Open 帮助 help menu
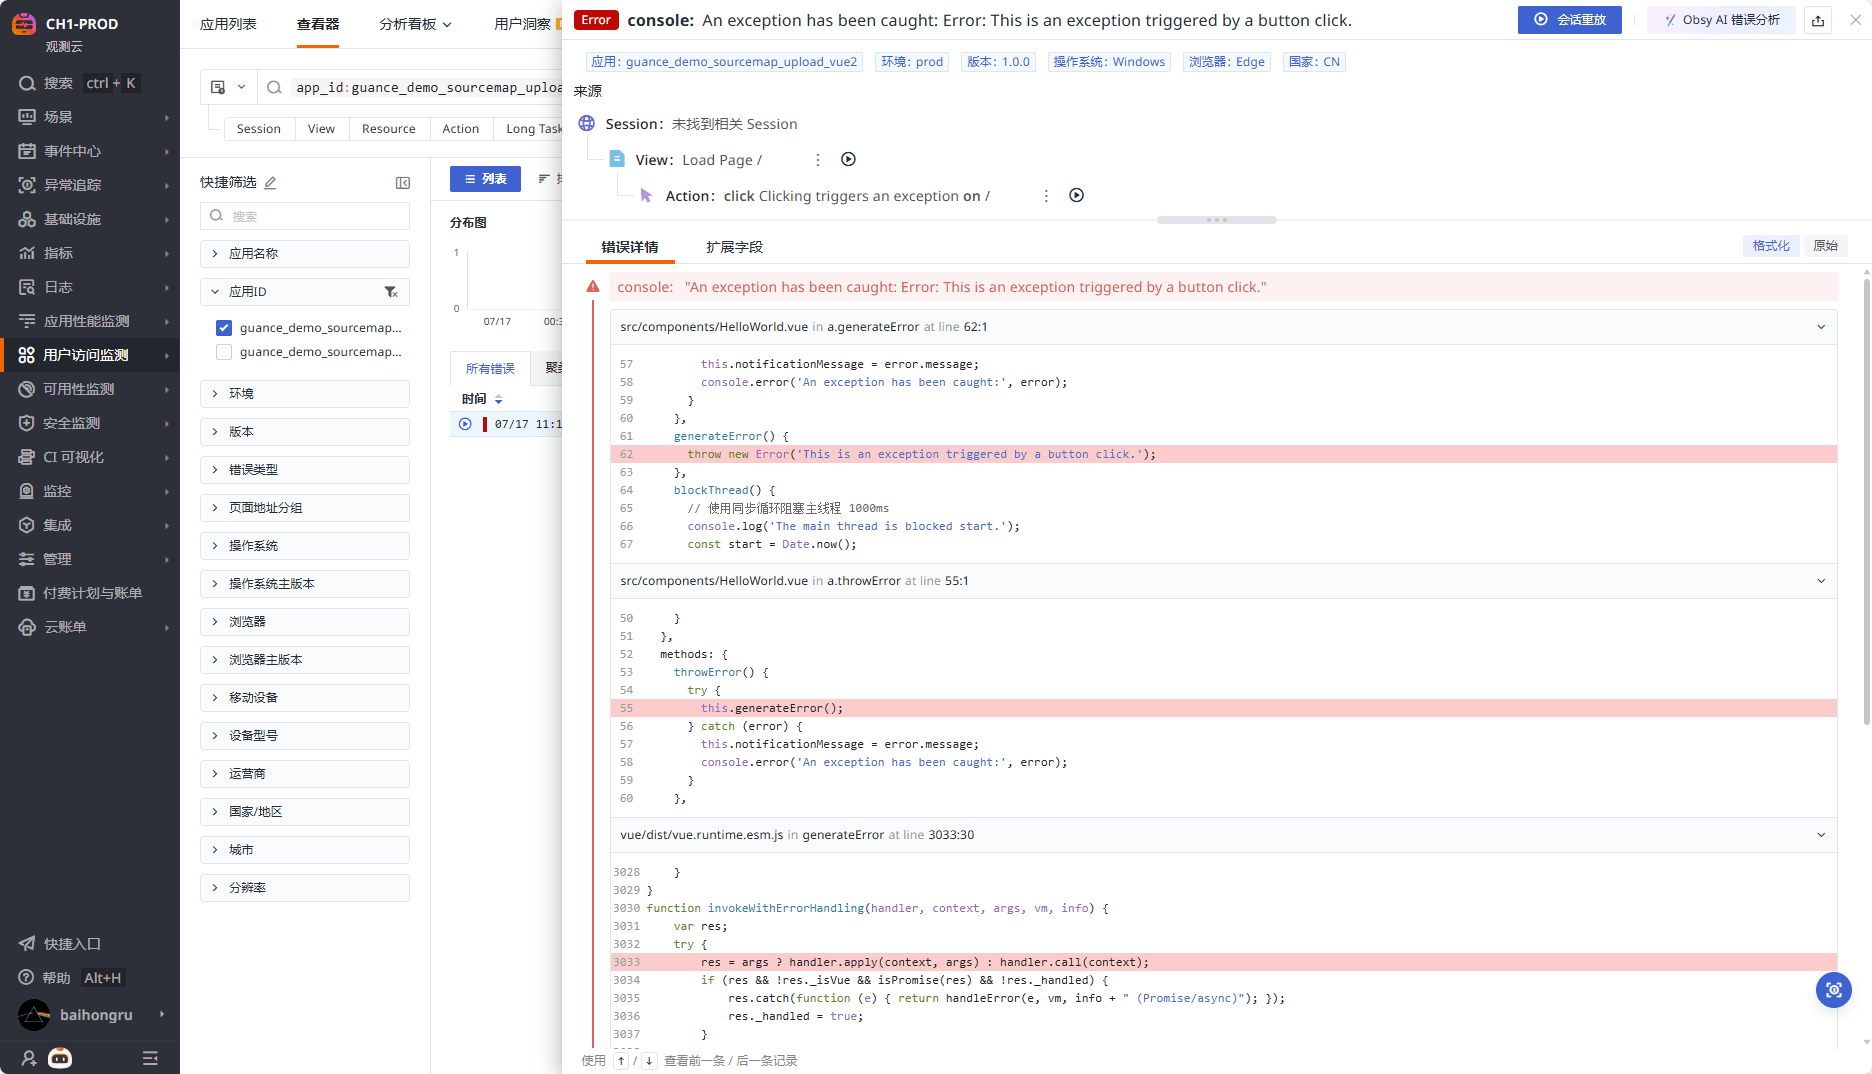 (70, 978)
